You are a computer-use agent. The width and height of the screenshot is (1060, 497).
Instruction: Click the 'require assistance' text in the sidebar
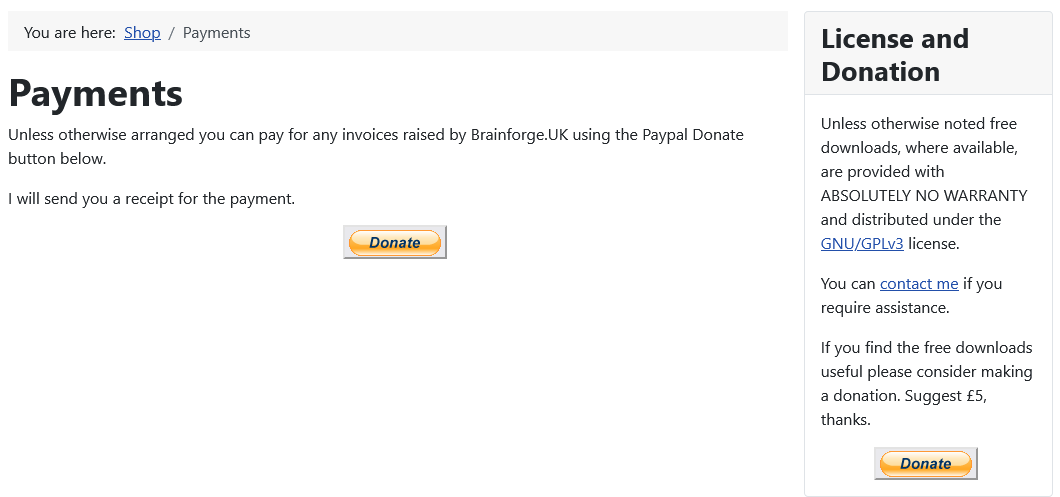(x=885, y=308)
